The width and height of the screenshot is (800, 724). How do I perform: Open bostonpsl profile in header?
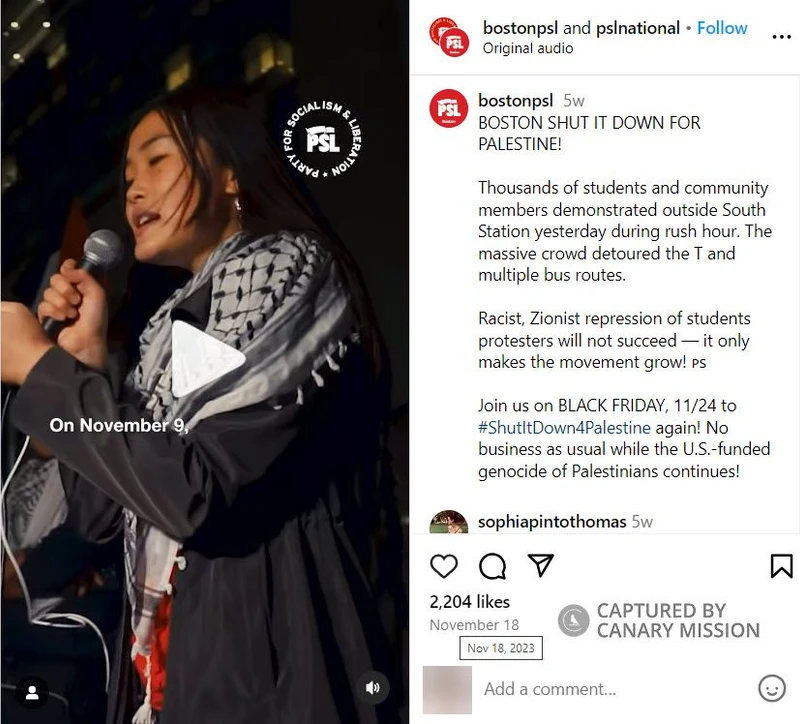pos(520,28)
